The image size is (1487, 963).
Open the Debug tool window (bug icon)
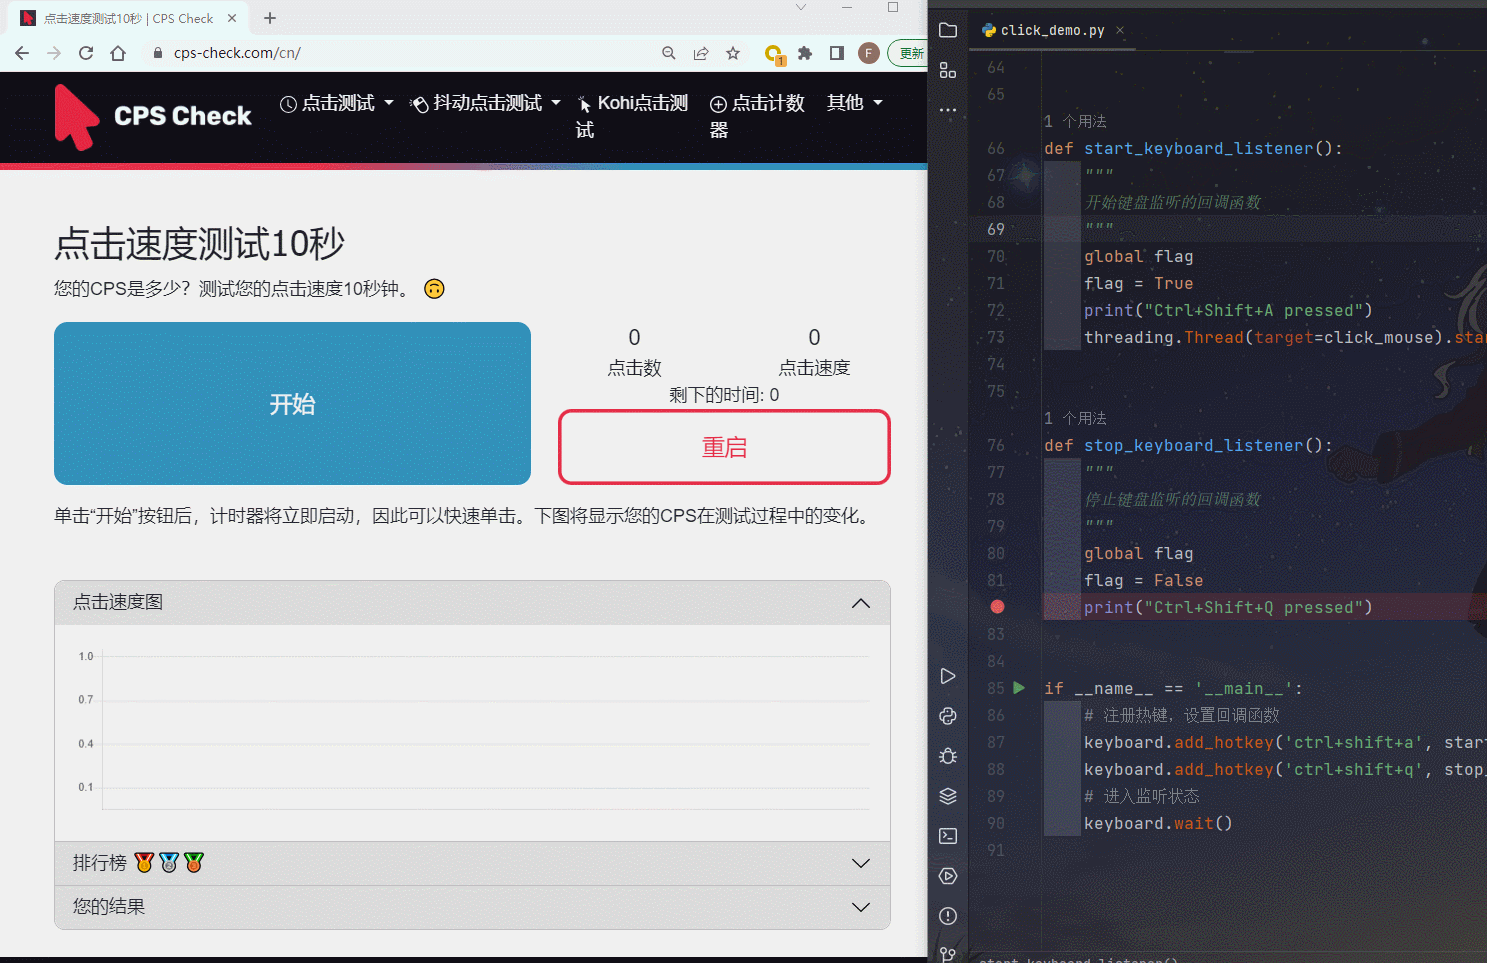pyautogui.click(x=947, y=756)
